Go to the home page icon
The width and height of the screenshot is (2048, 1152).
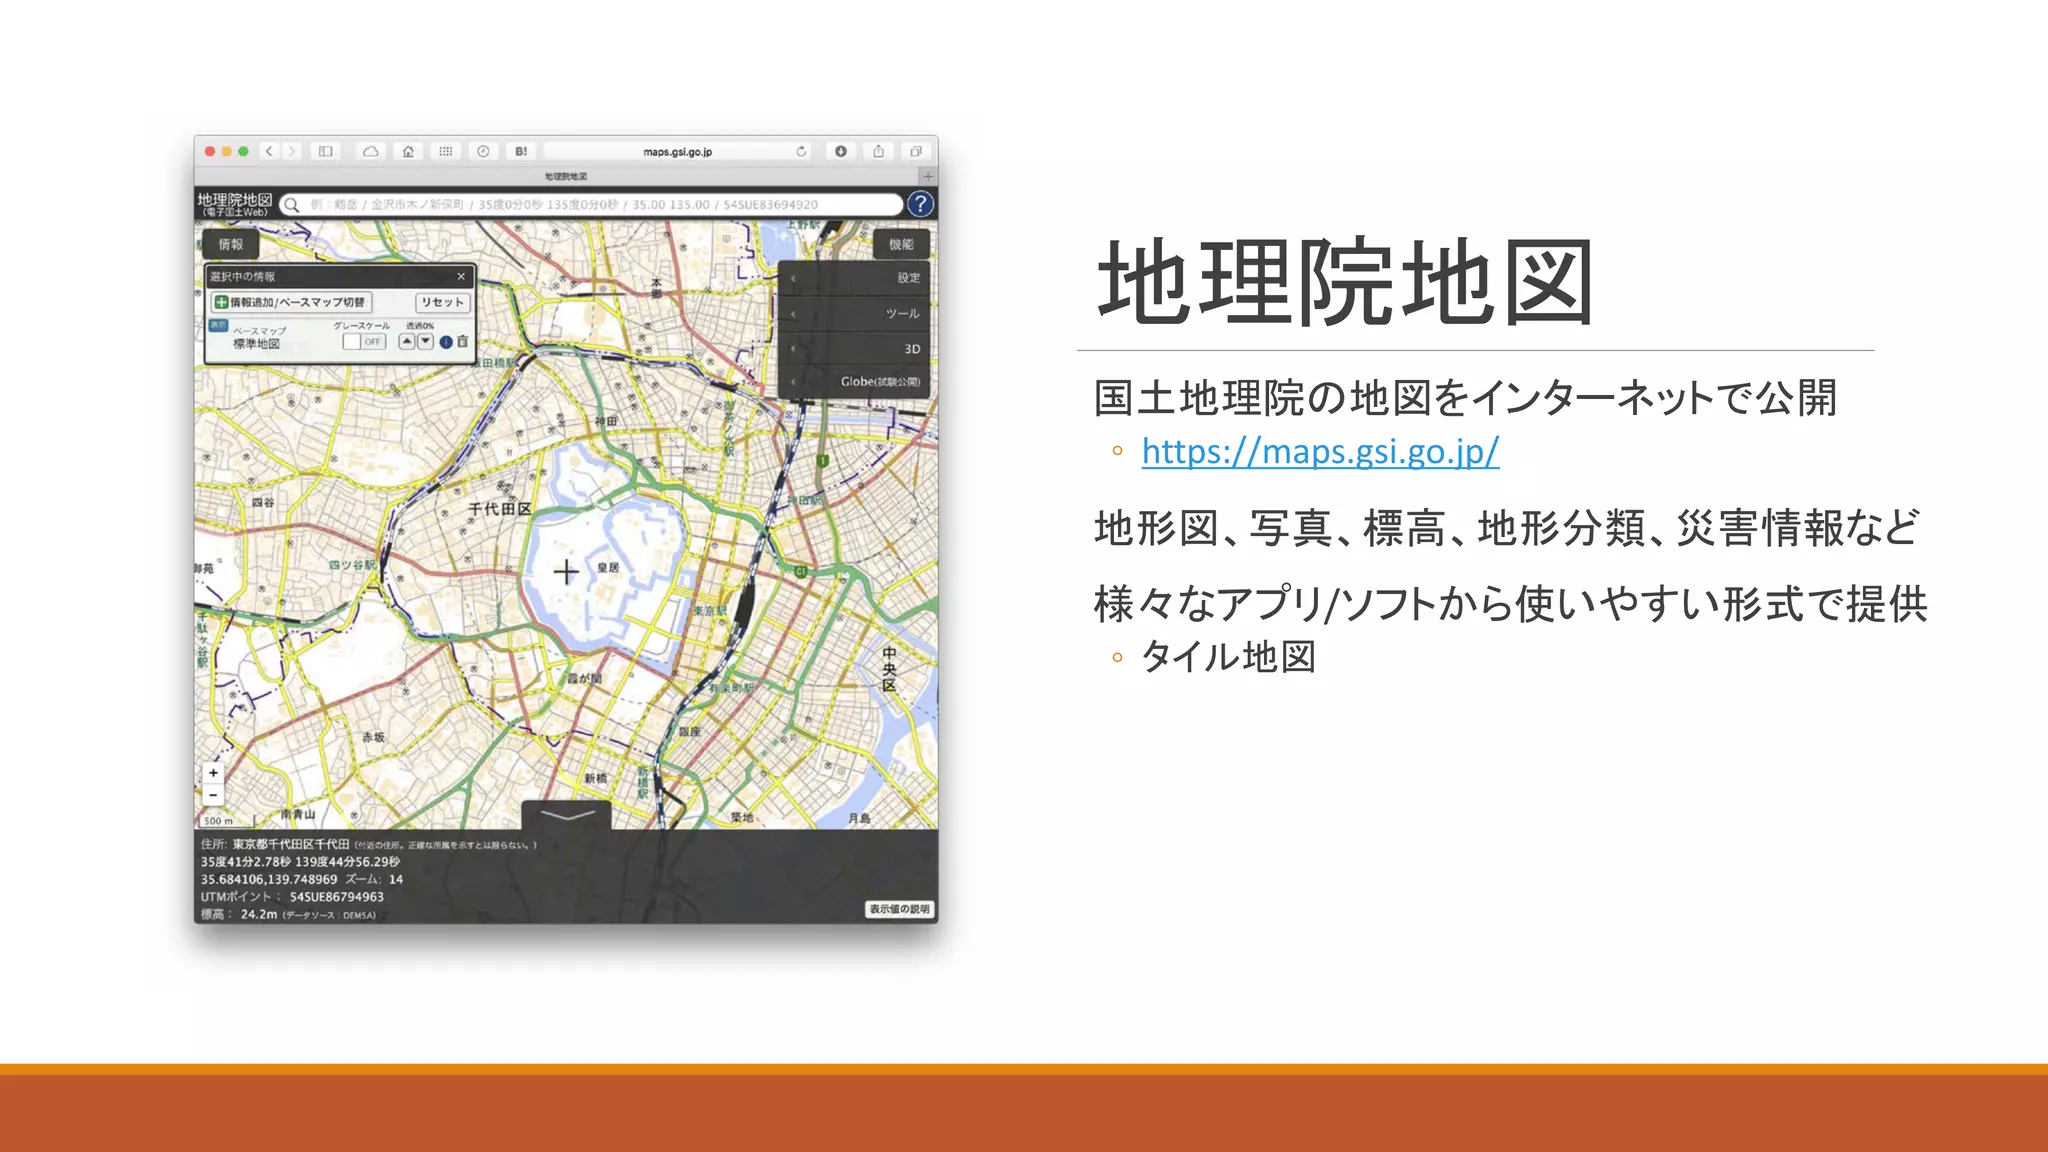[x=408, y=151]
